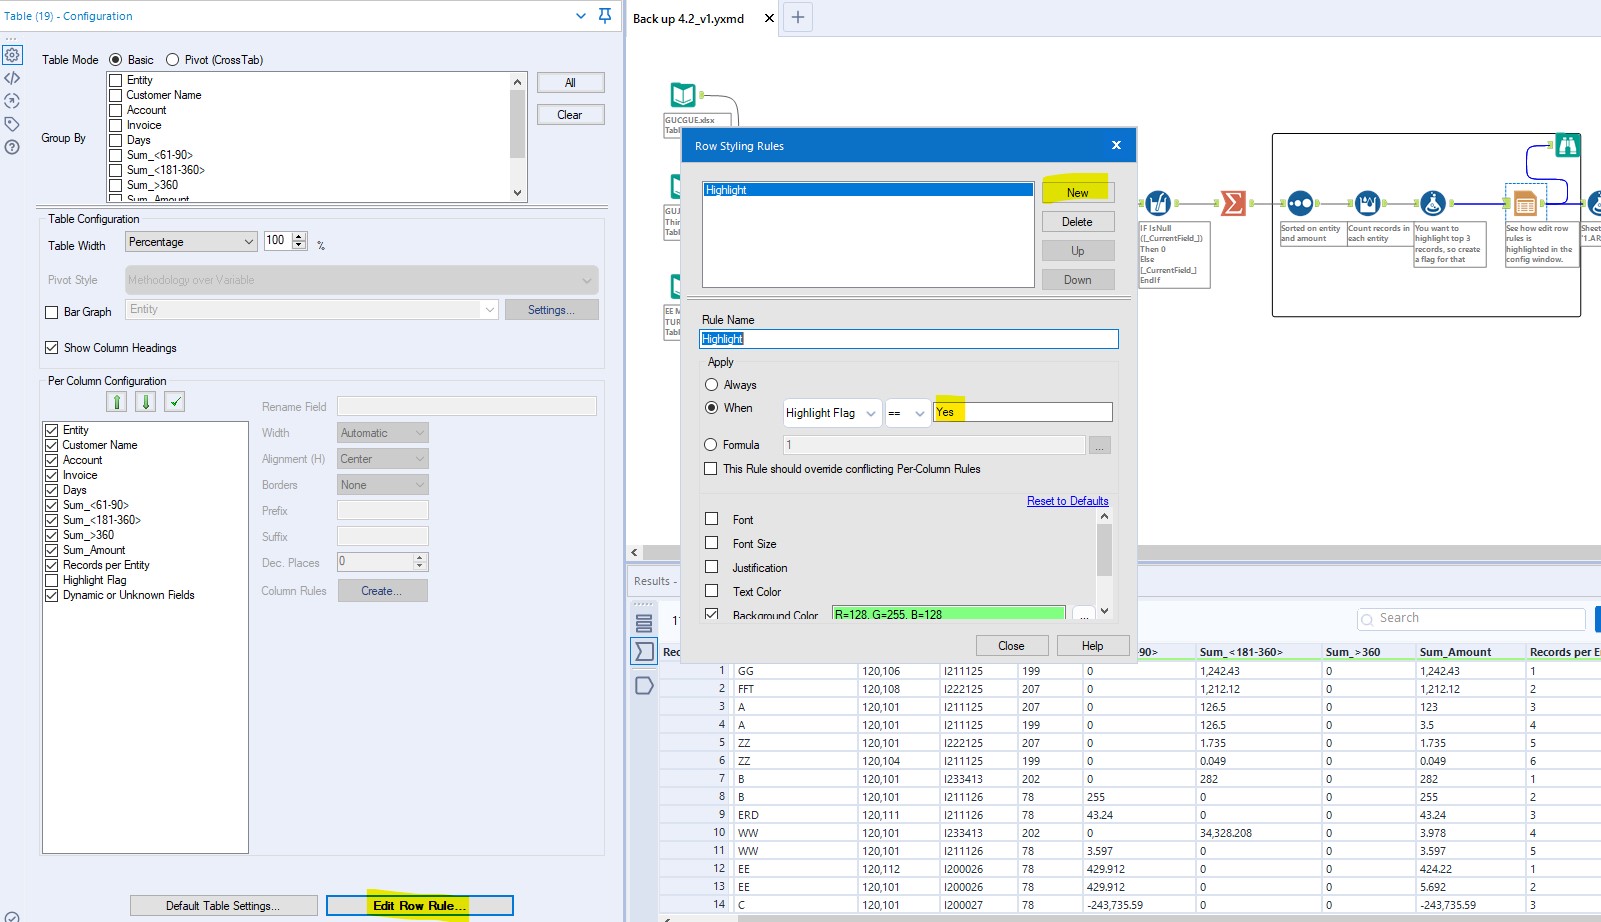Viewport: 1601px width, 922px height.
Task: Pin the Configuration panel
Action: point(605,16)
